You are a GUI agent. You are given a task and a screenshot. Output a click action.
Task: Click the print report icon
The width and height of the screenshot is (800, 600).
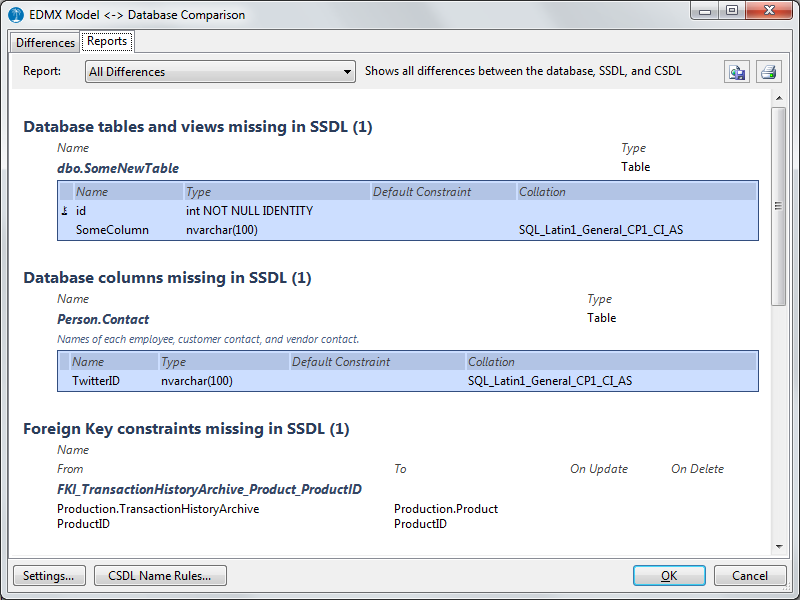(767, 72)
